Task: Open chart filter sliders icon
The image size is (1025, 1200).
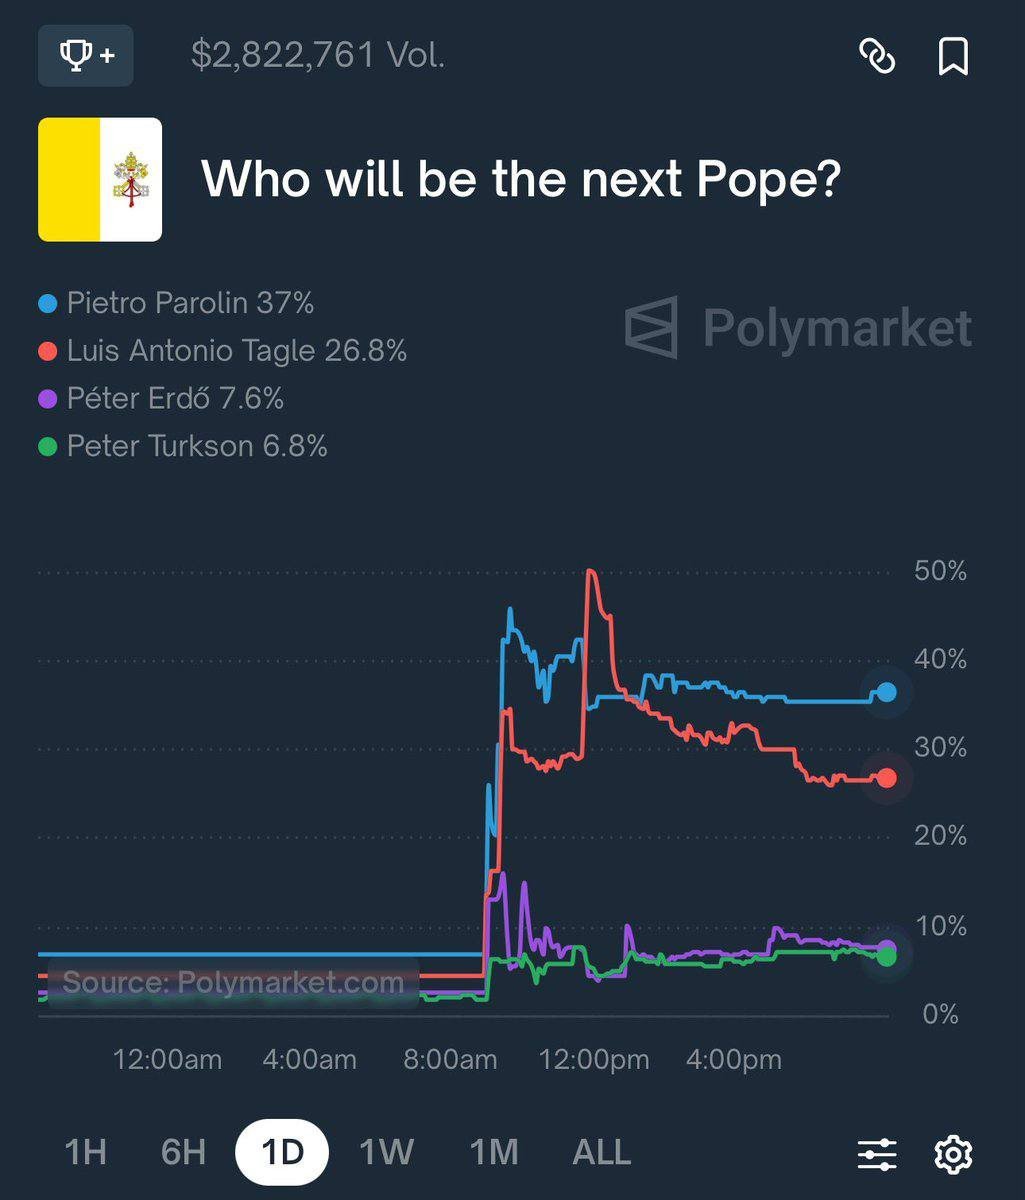Action: point(877,1154)
